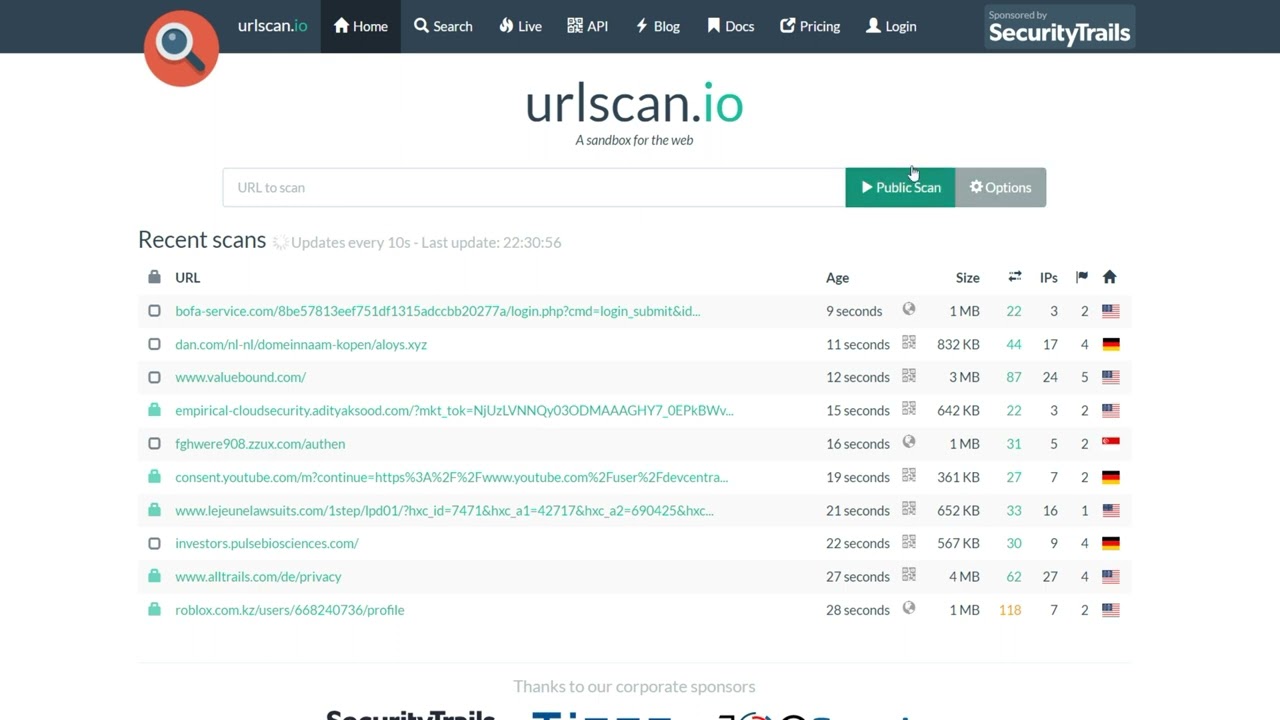The width and height of the screenshot is (1280, 720).
Task: Open the www.valuebound.com/ scan
Action: (x=240, y=377)
